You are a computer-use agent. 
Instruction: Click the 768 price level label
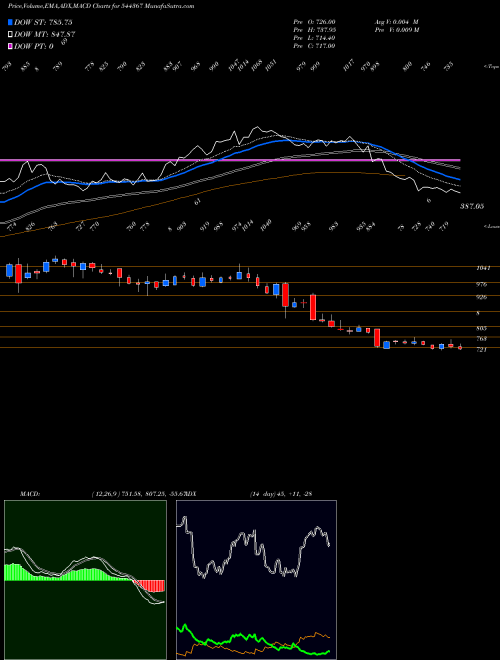point(481,339)
